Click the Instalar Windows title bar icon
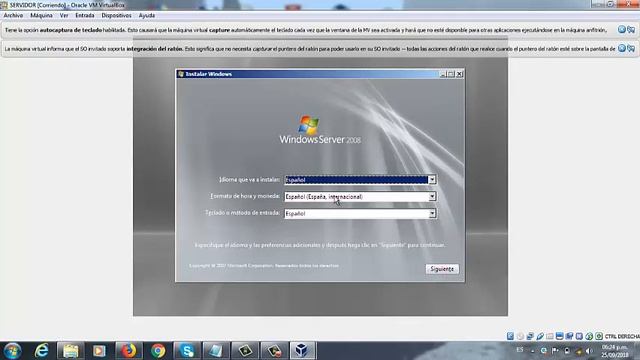 tap(181, 74)
